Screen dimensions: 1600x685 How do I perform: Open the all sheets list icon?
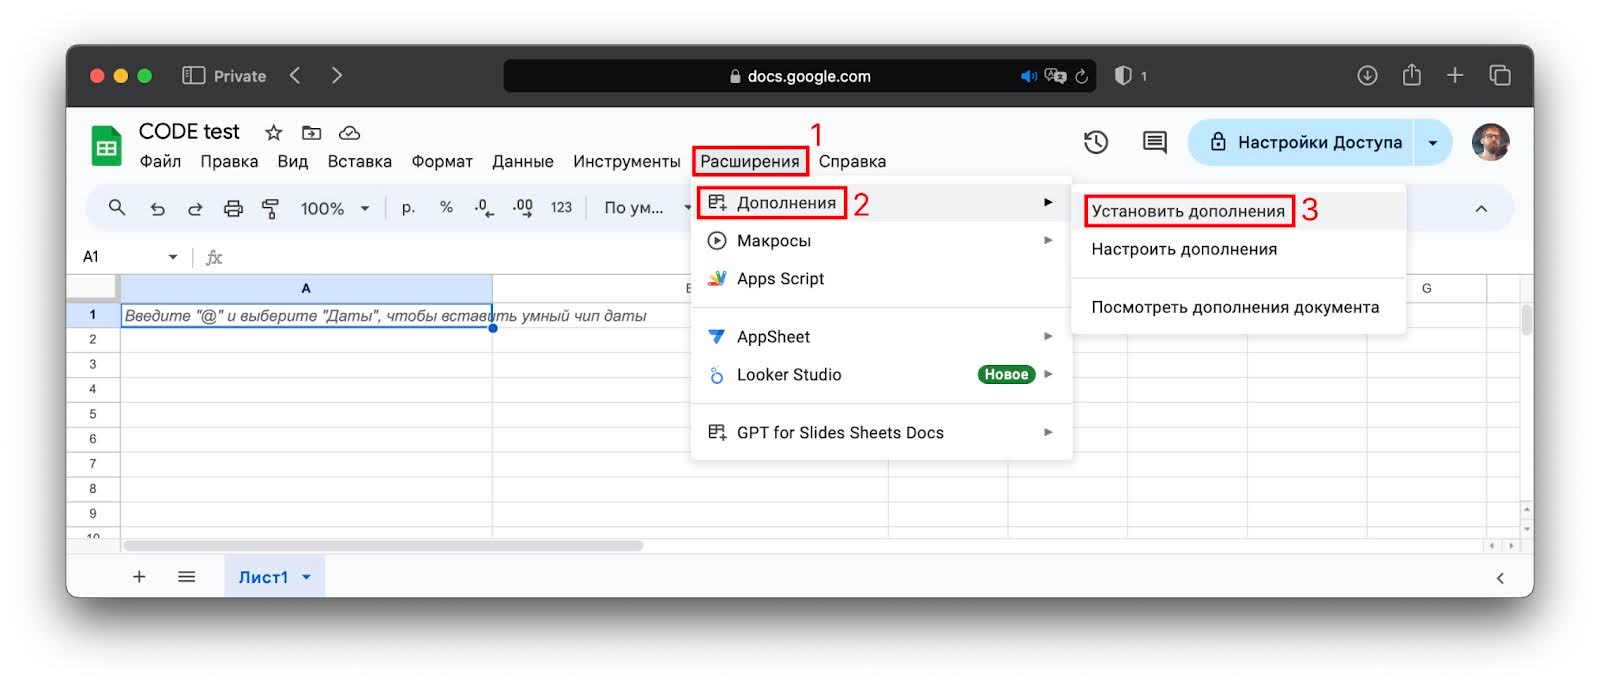pyautogui.click(x=186, y=577)
